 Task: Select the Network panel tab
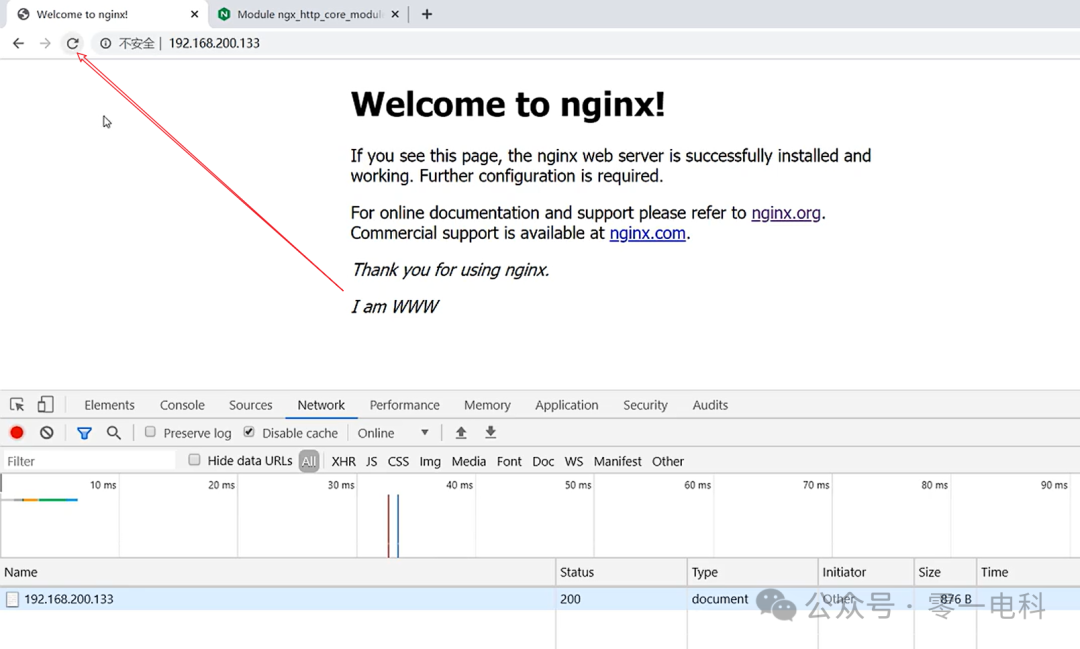321,405
